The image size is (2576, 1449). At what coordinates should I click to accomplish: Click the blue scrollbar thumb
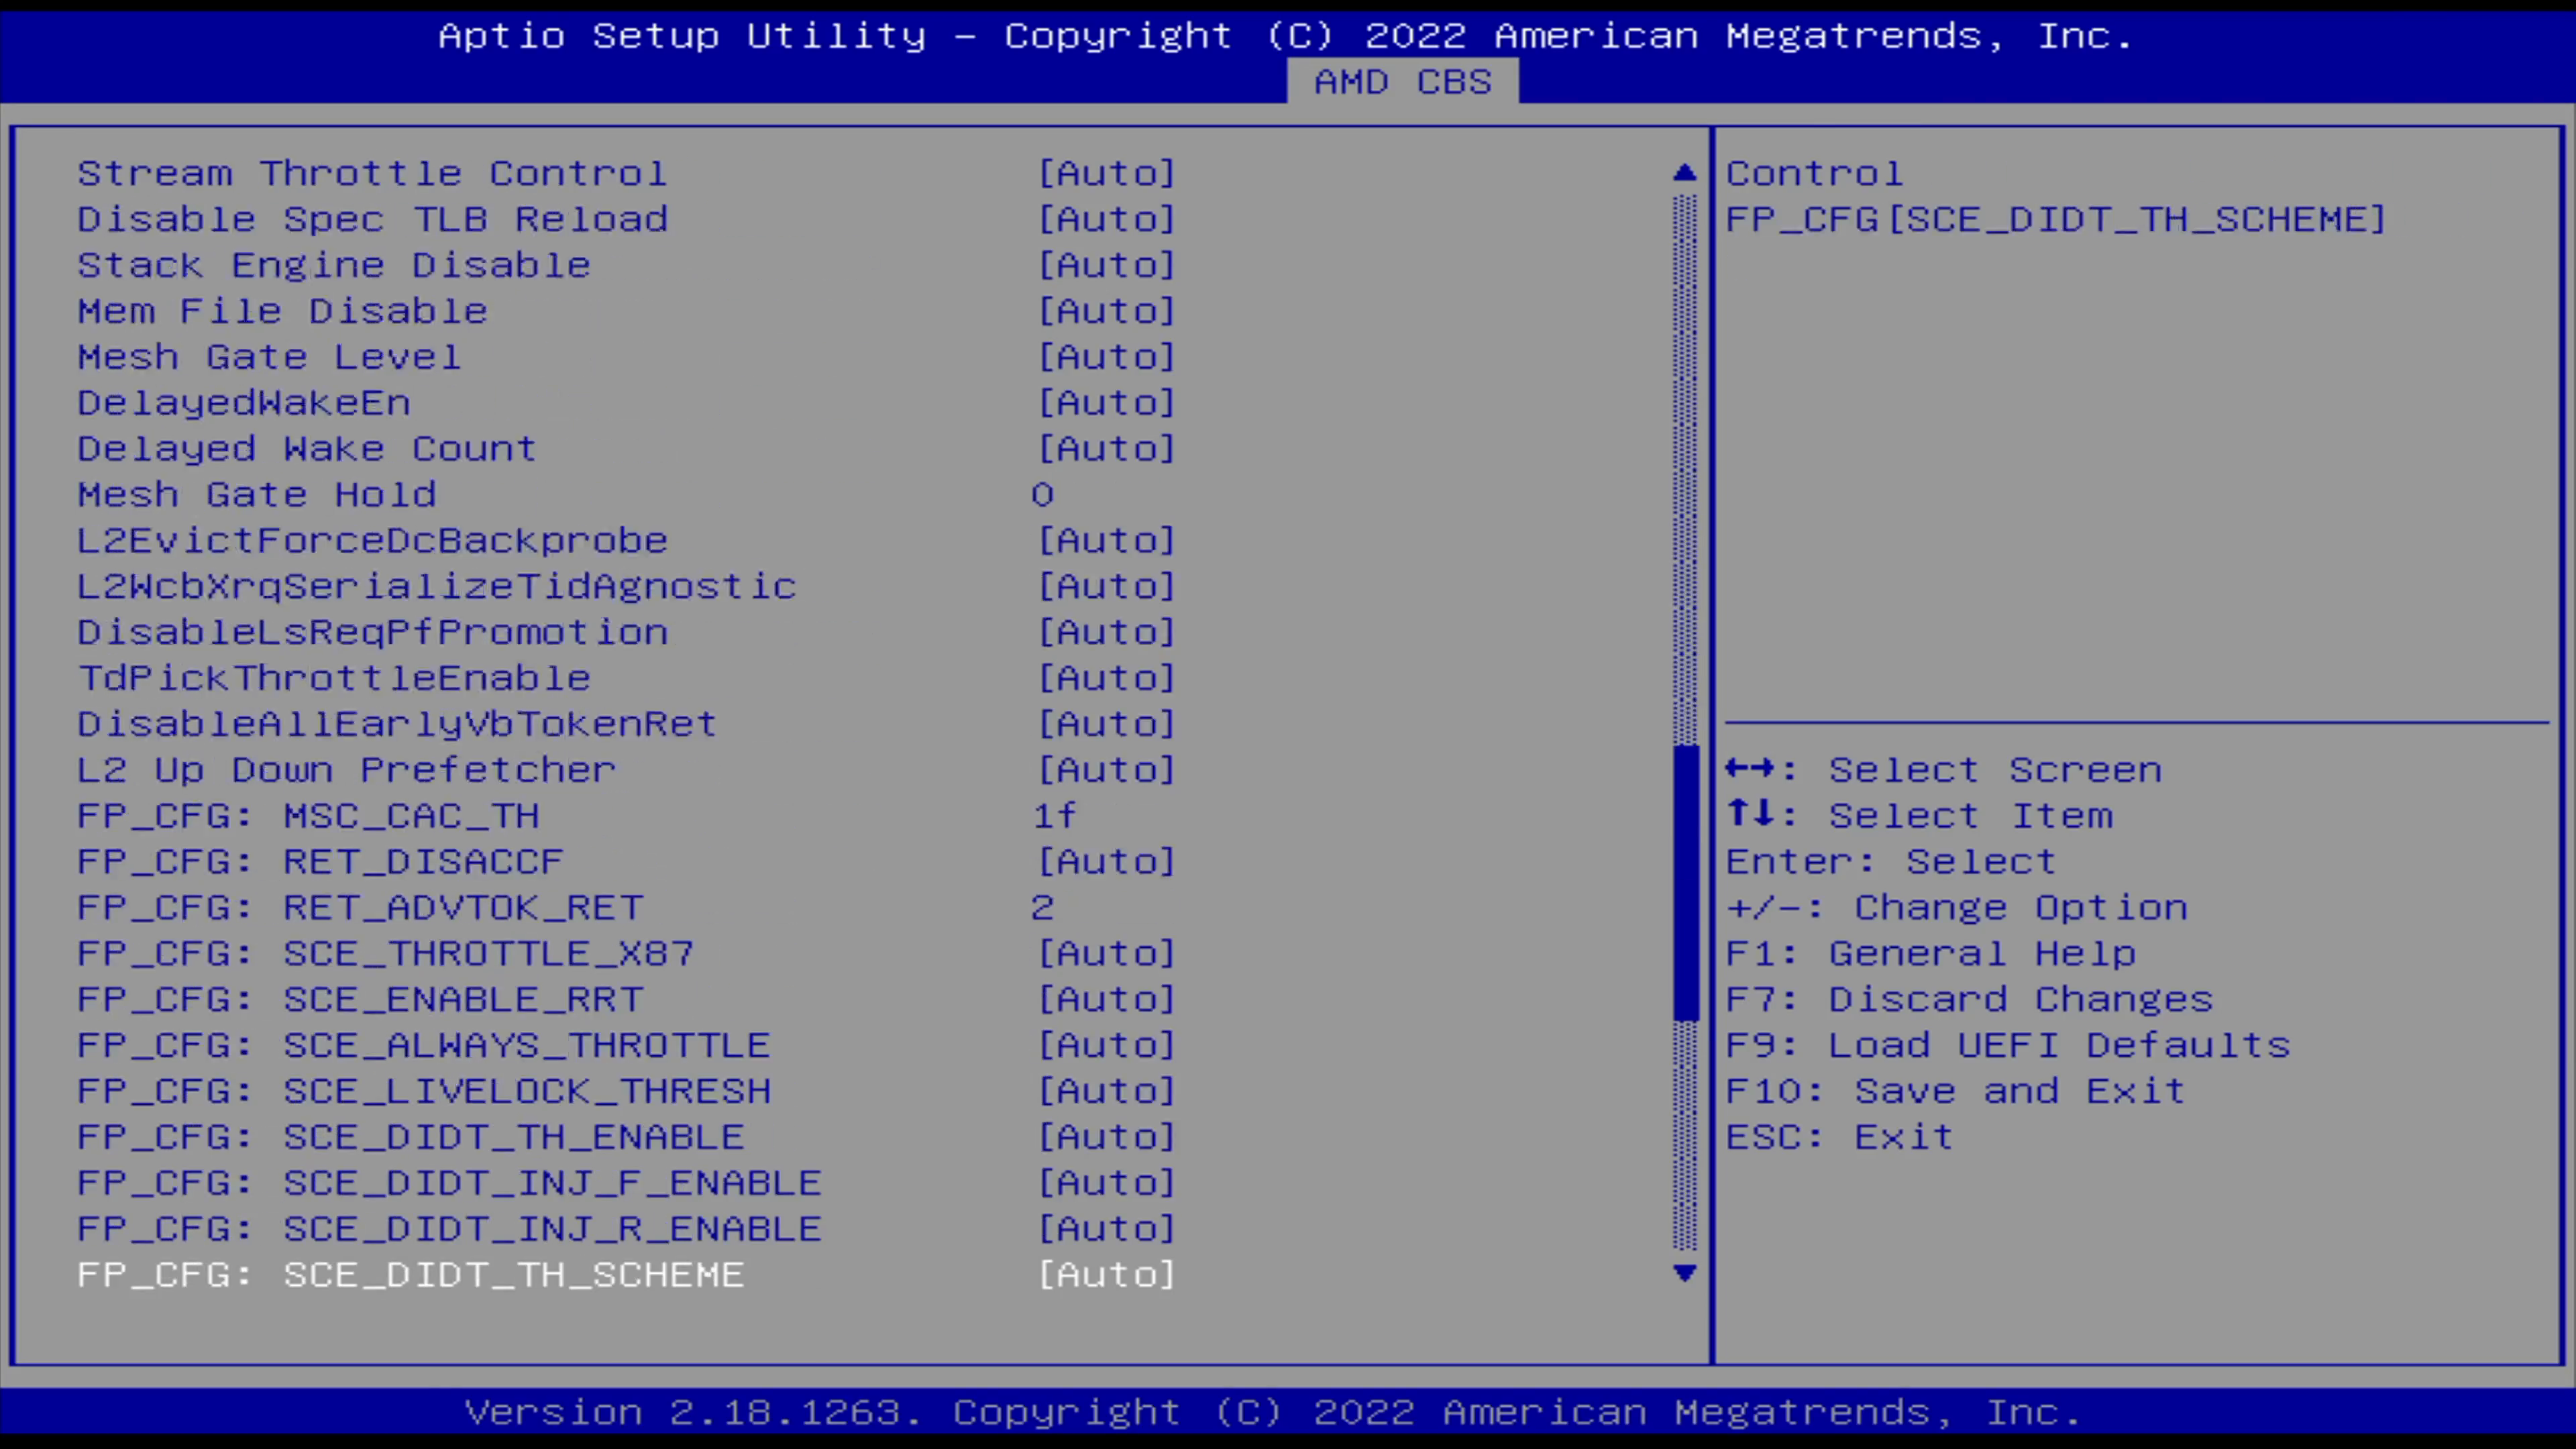tap(1685, 883)
